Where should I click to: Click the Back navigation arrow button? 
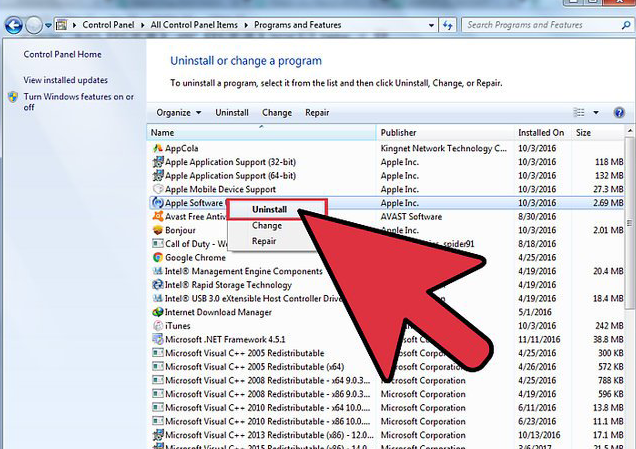click(14, 26)
